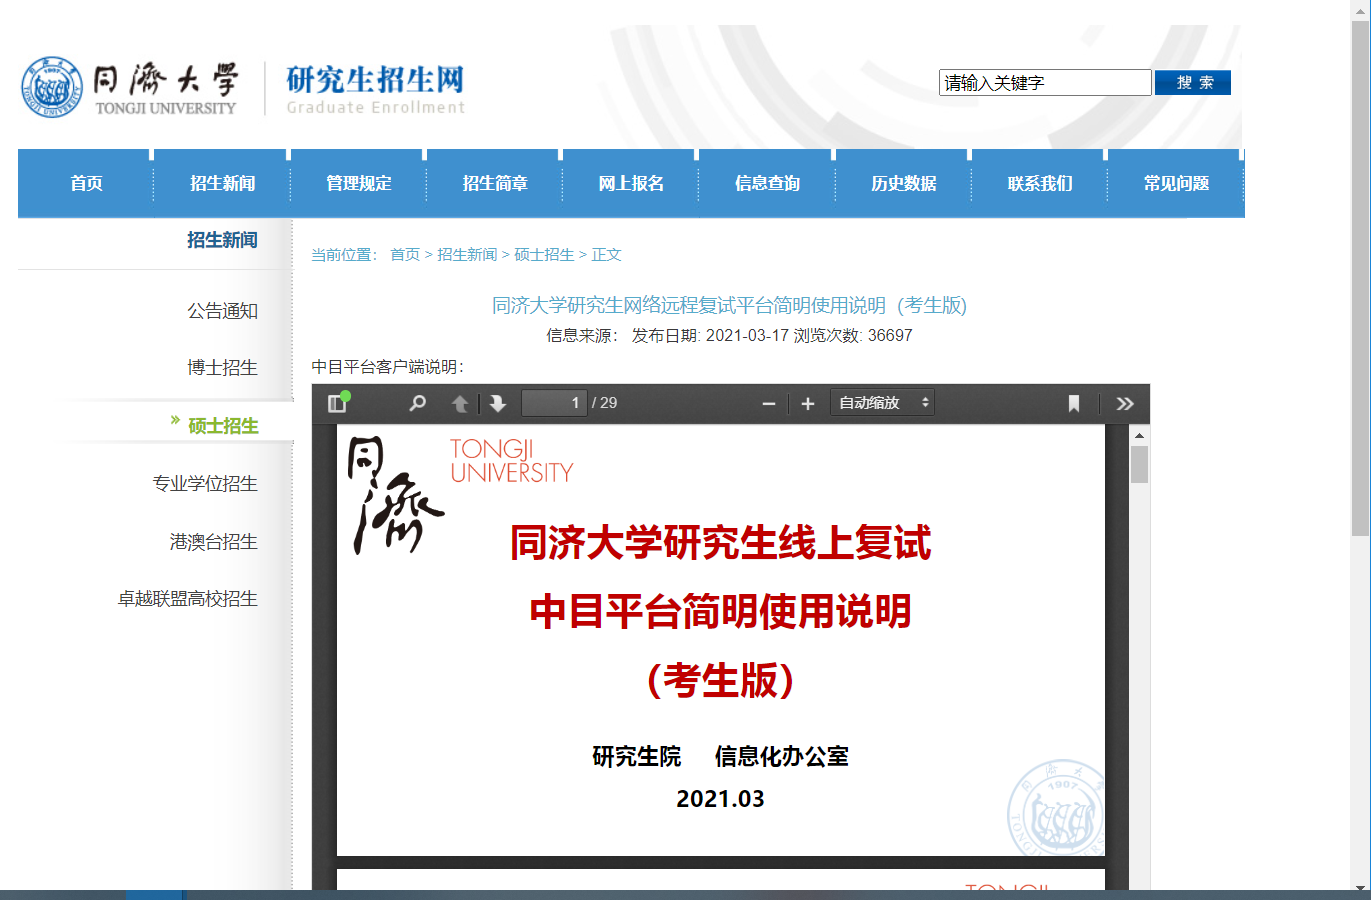
Task: Click the / 29 total pages label
Action: coord(604,403)
